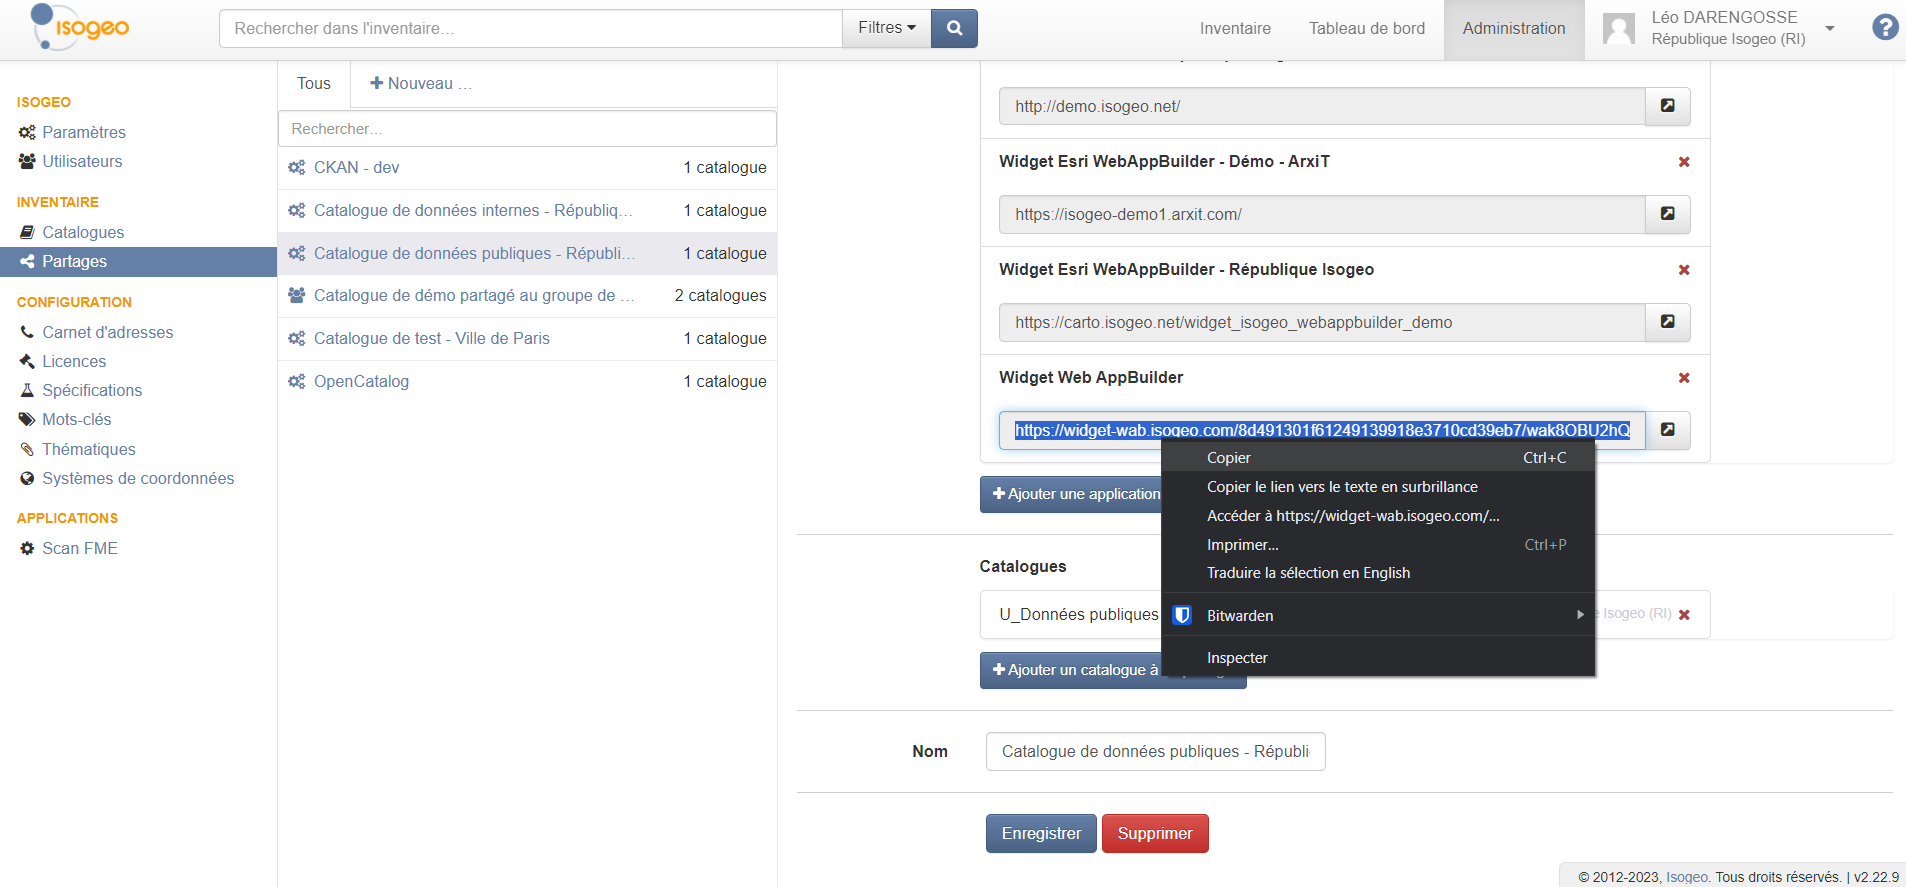Open link icon for http://demo.isogeo.net/
Image resolution: width=1906 pixels, height=887 pixels.
pyautogui.click(x=1668, y=106)
